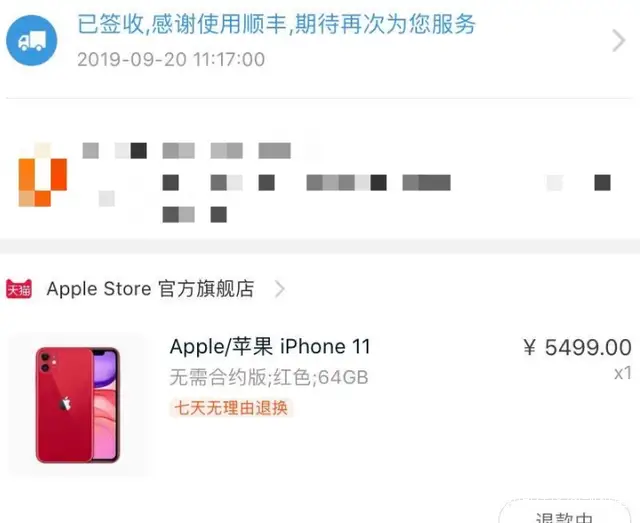Tap the price ¥5499.00
Image resolution: width=640 pixels, height=523 pixels.
point(578,347)
